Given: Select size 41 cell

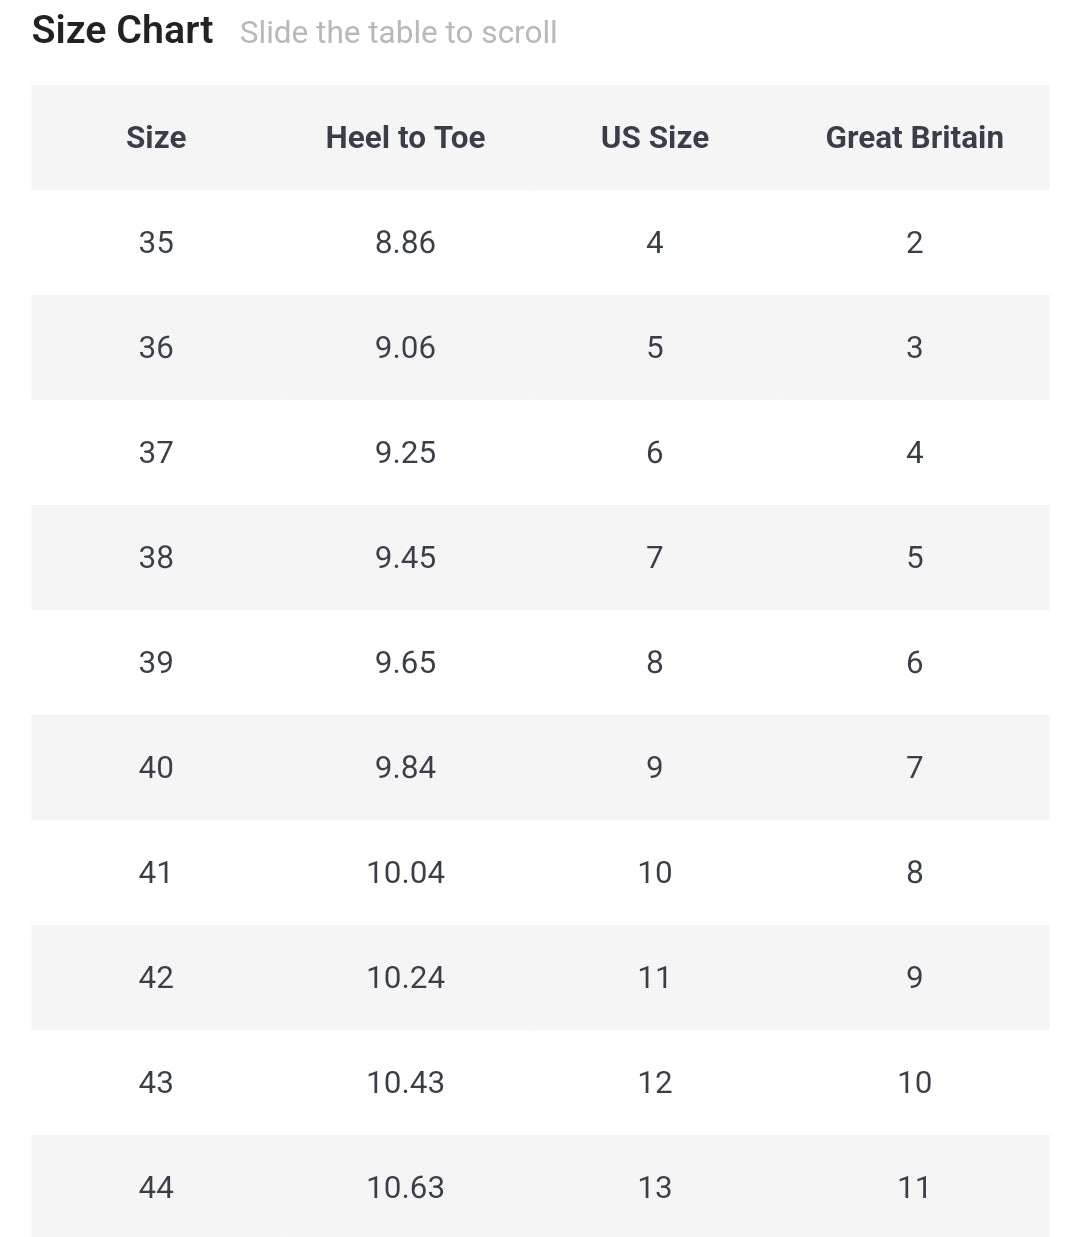Looking at the screenshot, I should coord(156,872).
